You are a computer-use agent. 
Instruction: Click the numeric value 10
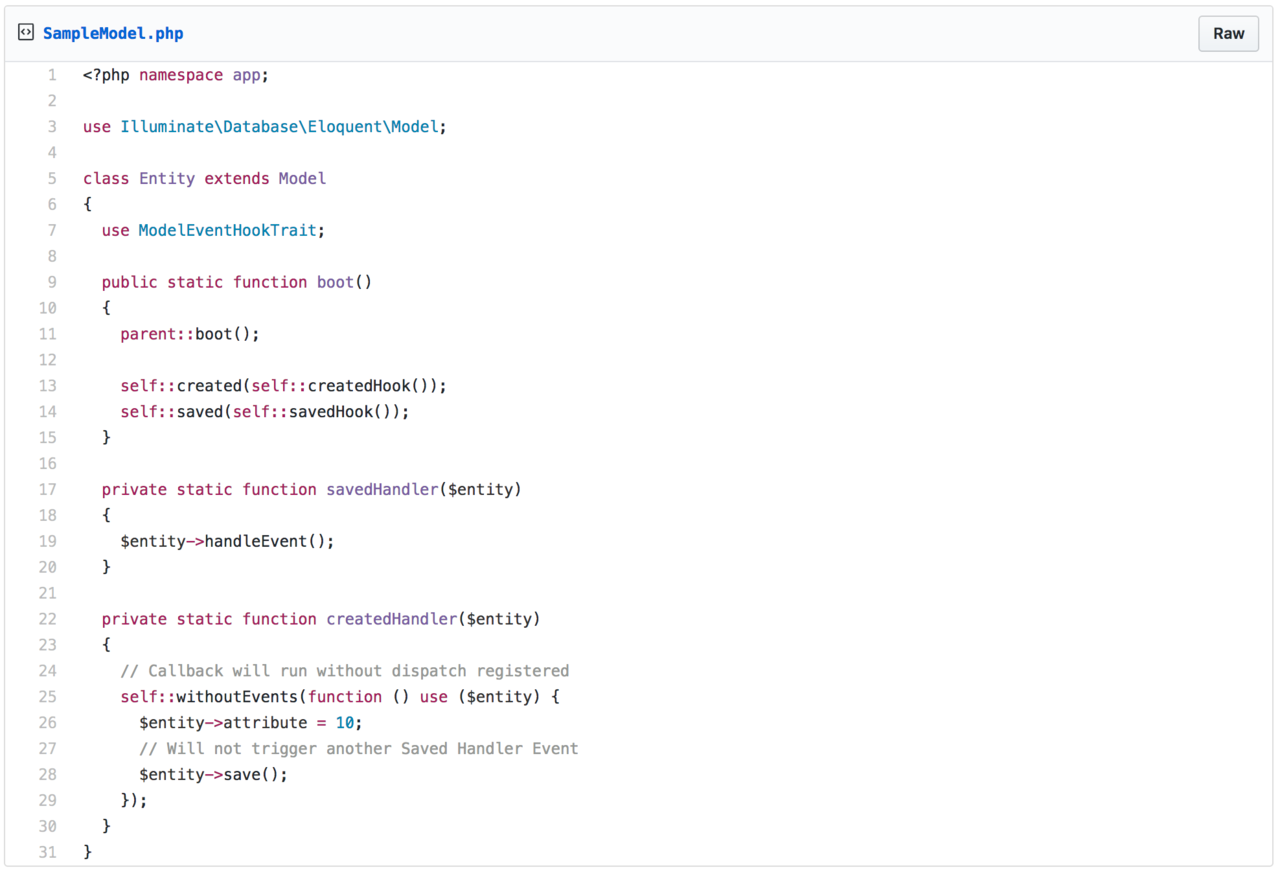[x=345, y=723]
